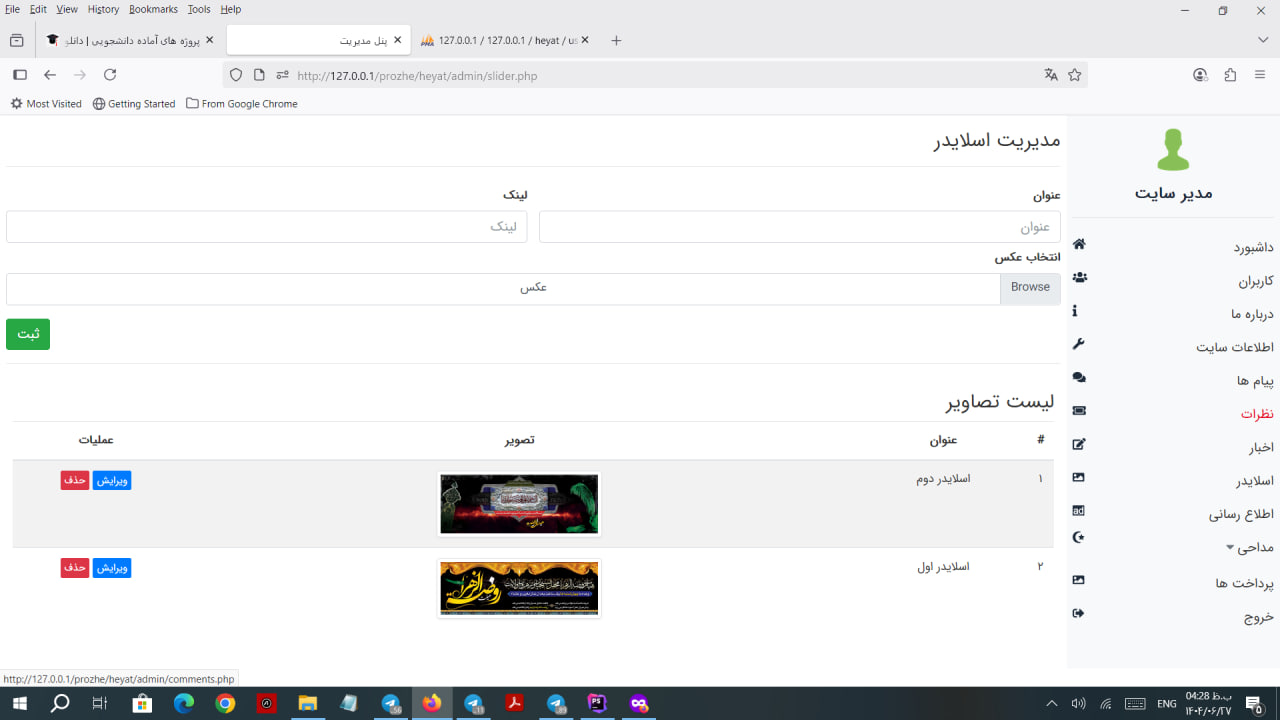Click the chat bubbles icon for پیام ها
This screenshot has height=720, width=1280.
pyautogui.click(x=1079, y=378)
